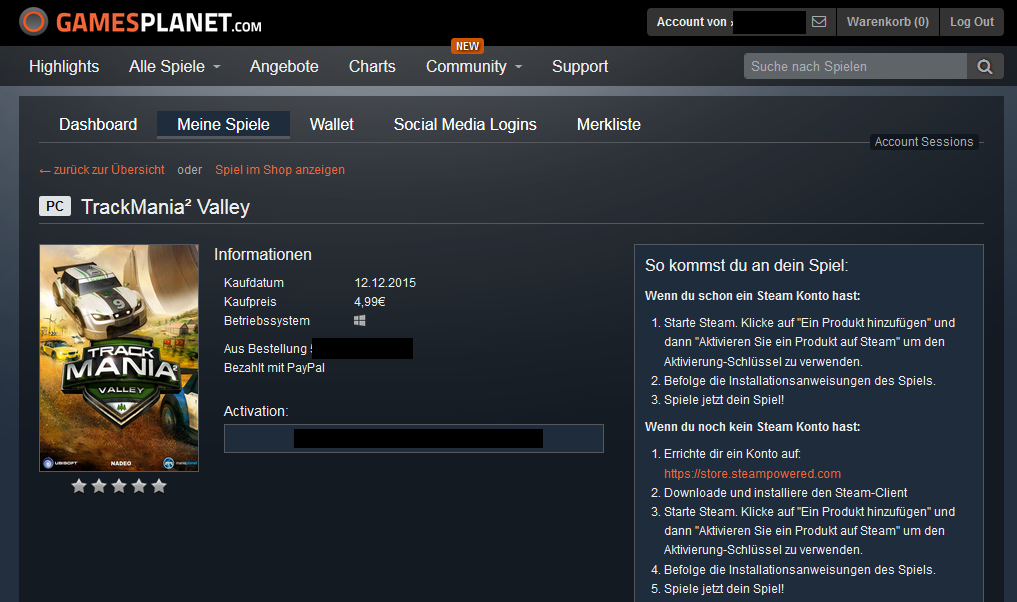Click the search magnifier icon
This screenshot has height=602, width=1017.
984,67
